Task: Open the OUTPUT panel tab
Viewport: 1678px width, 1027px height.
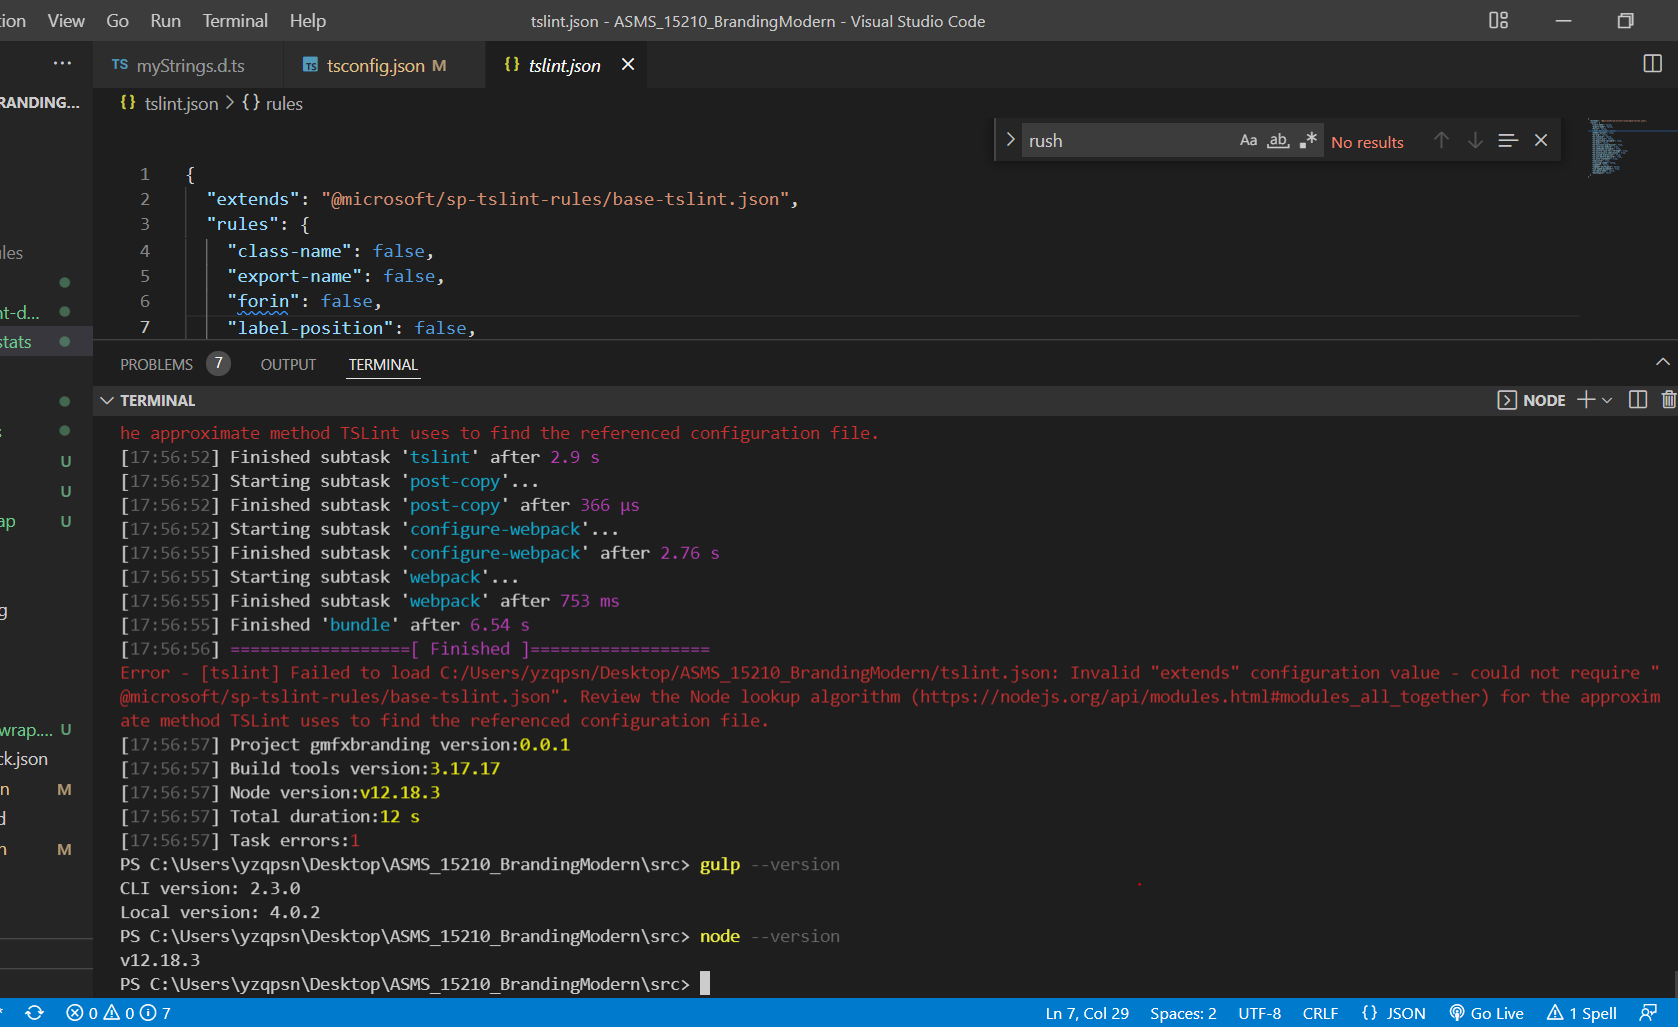Action: [x=288, y=365]
